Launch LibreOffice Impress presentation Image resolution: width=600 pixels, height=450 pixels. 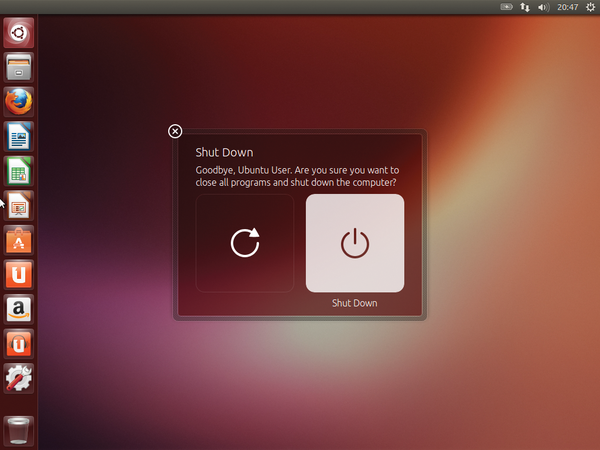coord(18,205)
